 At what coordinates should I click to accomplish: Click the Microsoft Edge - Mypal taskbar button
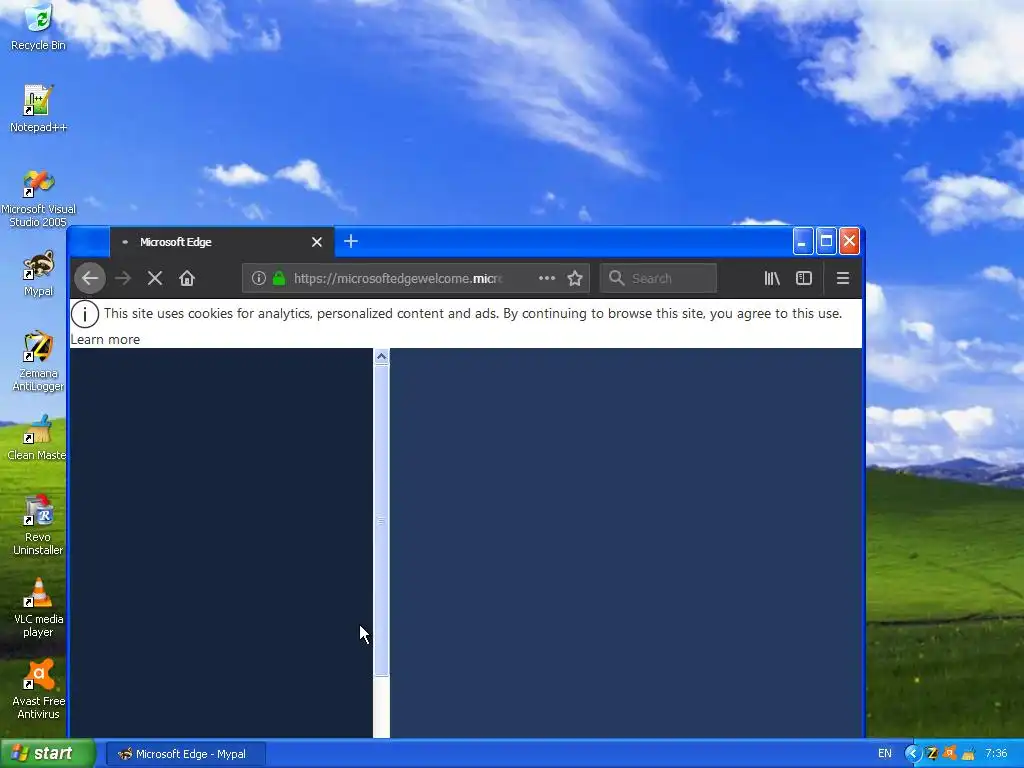(185, 754)
